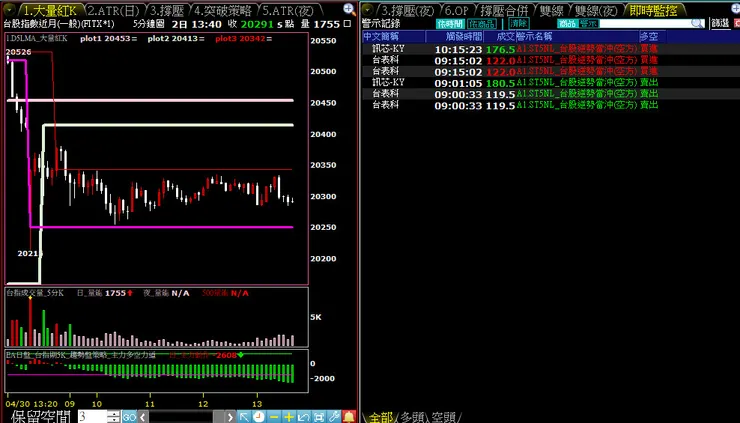Viewport: 740px width, 423px height.
Task: Open the left panel tab list dropdown
Action: click(x=9, y=9)
